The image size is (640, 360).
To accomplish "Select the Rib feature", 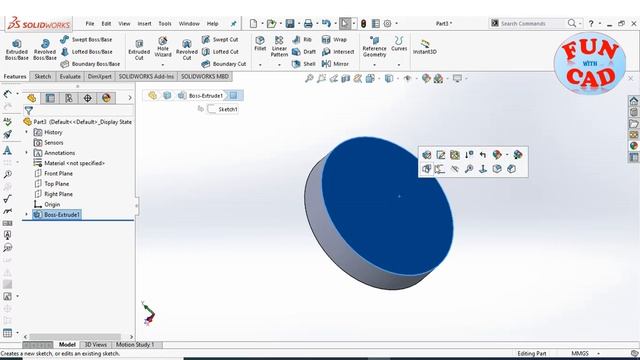I will click(302, 40).
